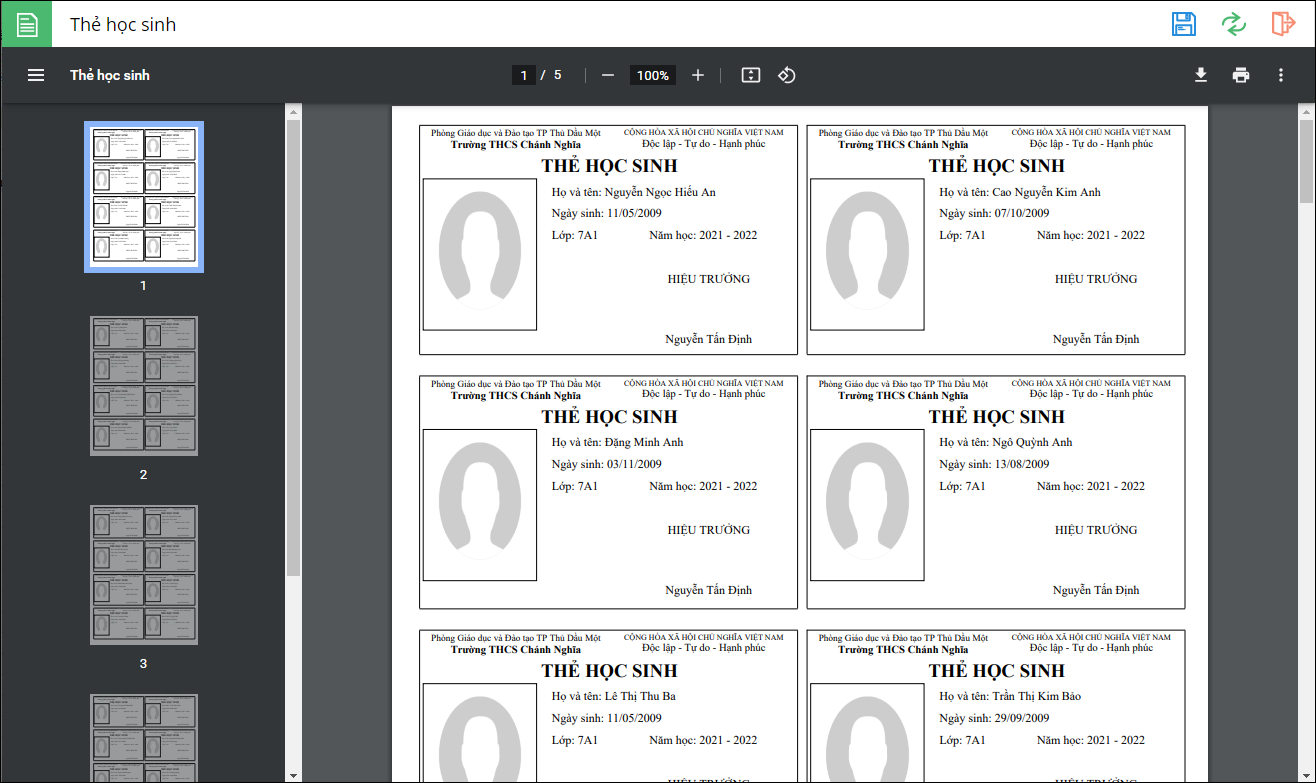Click the thumbnail sidebar scroll down arrow
The height and width of the screenshot is (783, 1316).
tap(293, 775)
